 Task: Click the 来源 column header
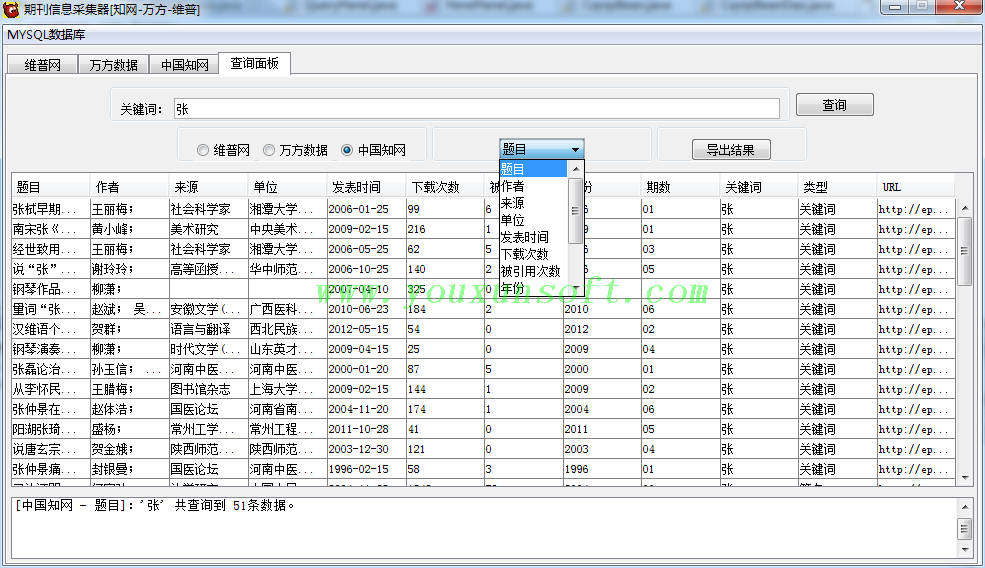point(209,187)
